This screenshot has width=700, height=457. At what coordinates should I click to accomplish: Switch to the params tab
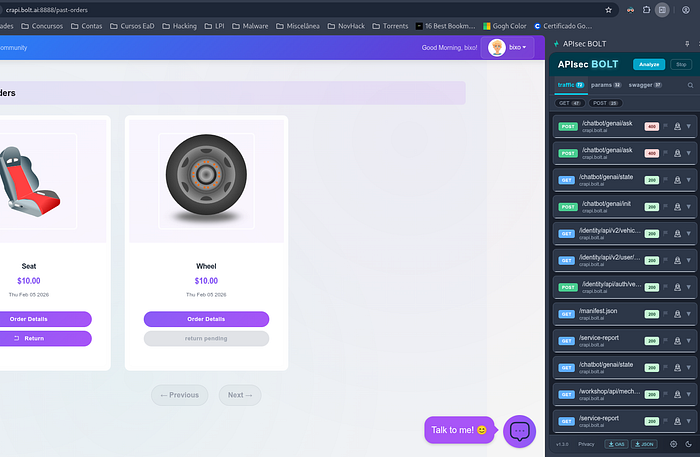(x=606, y=85)
